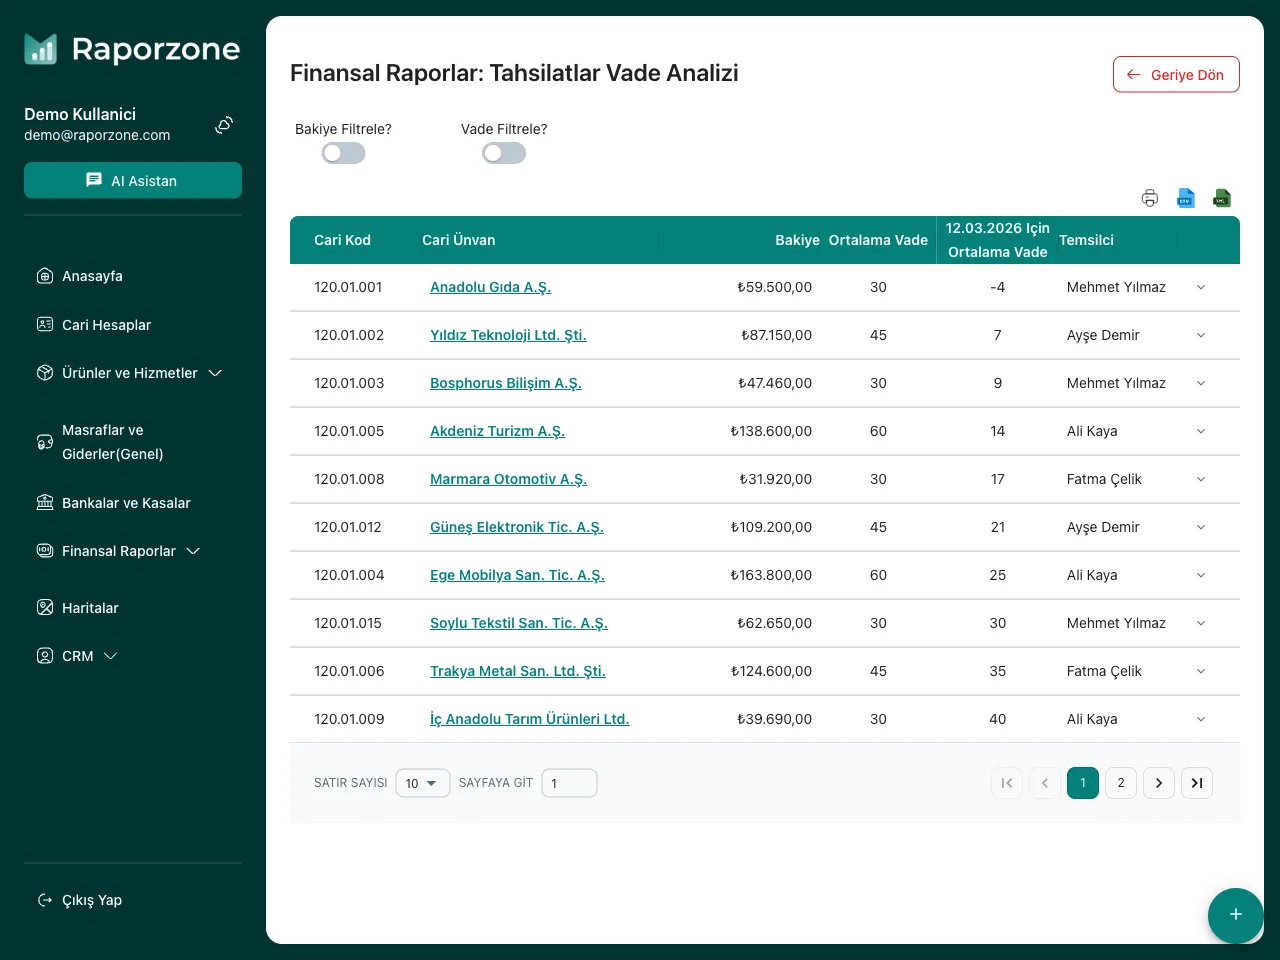Go to the last page of results

(1197, 783)
